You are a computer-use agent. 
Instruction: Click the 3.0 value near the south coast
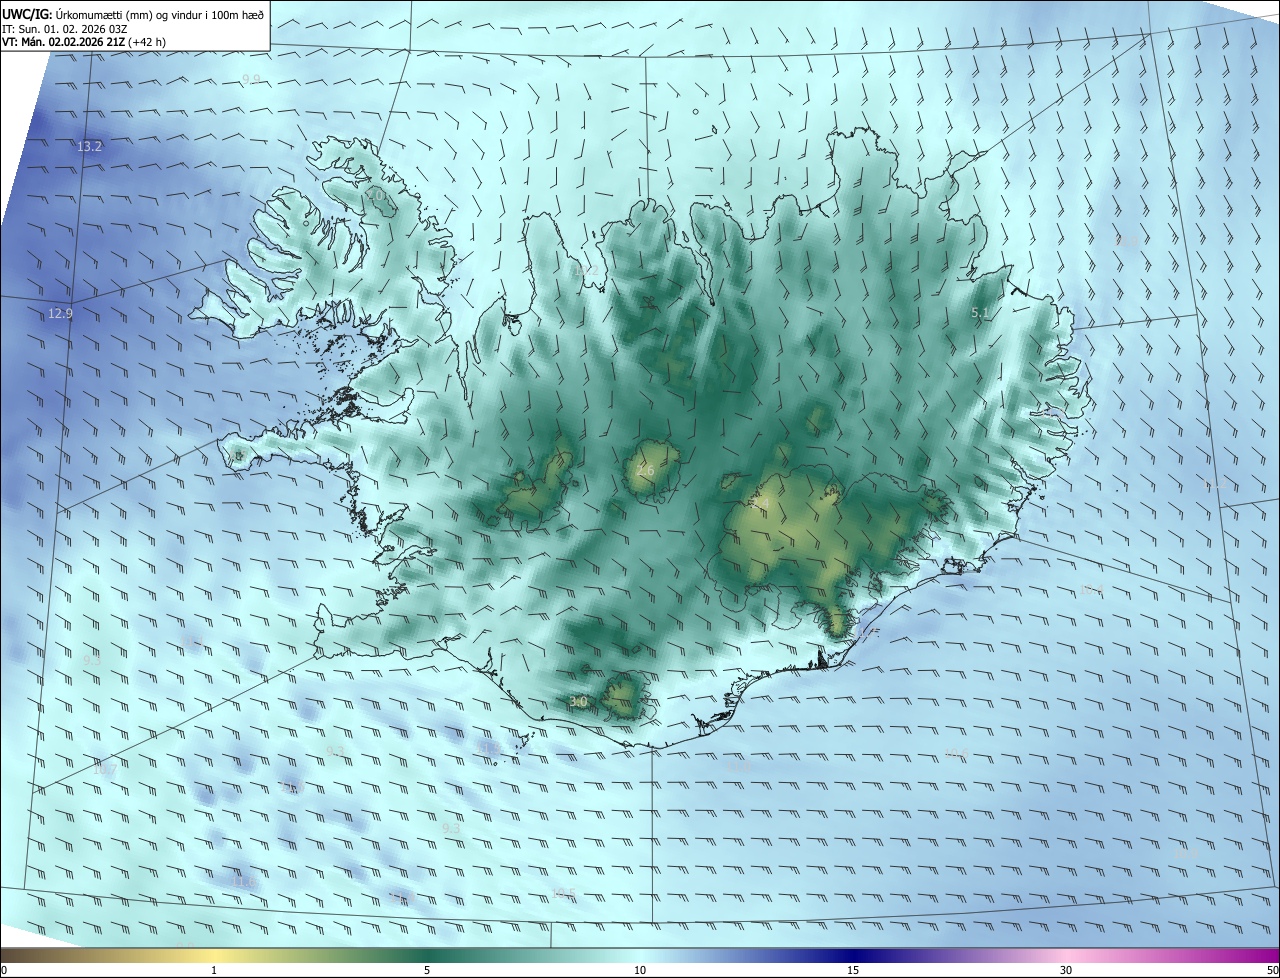click(578, 702)
